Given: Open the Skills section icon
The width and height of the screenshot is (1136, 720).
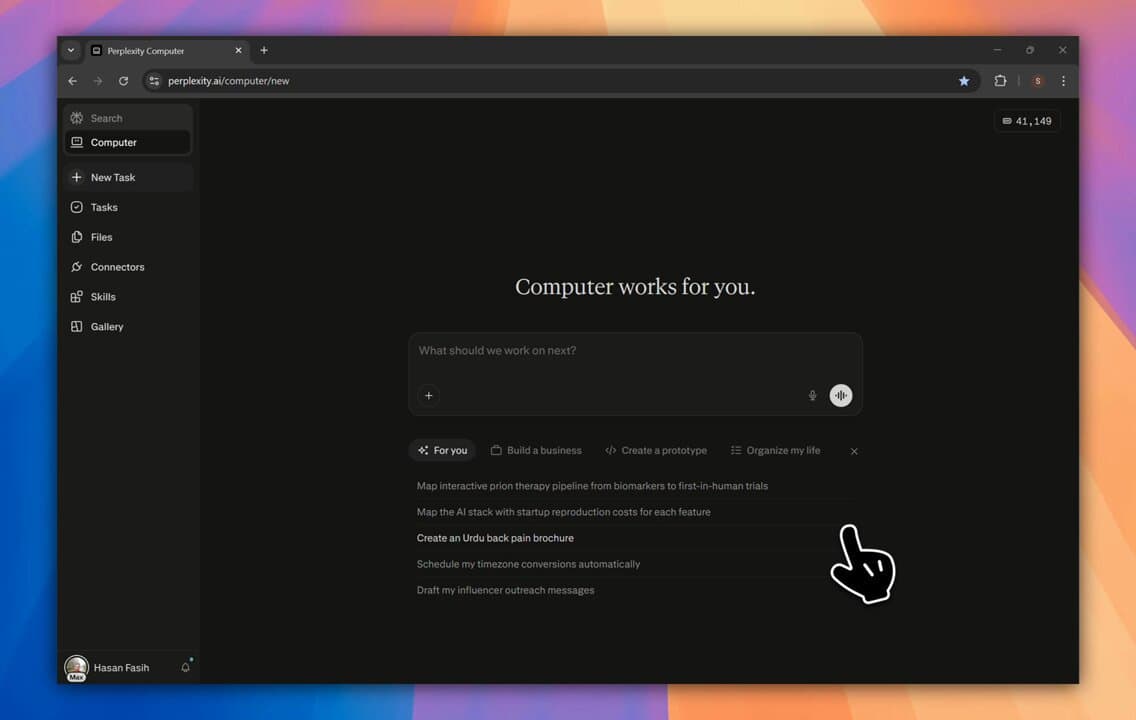Looking at the screenshot, I should (101, 296).
